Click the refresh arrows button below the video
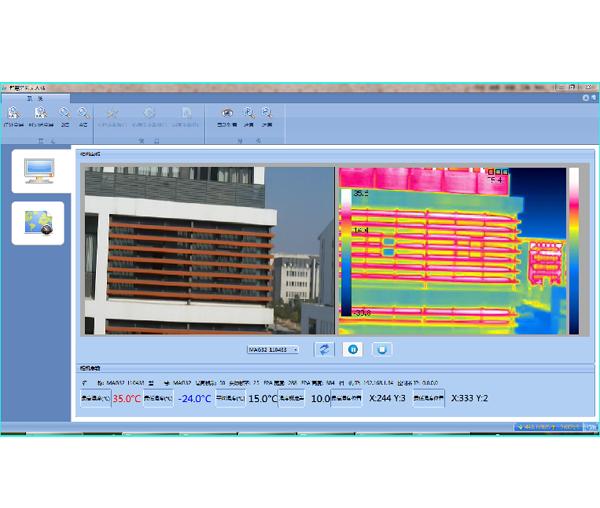This screenshot has width=600, height=508. point(324,349)
